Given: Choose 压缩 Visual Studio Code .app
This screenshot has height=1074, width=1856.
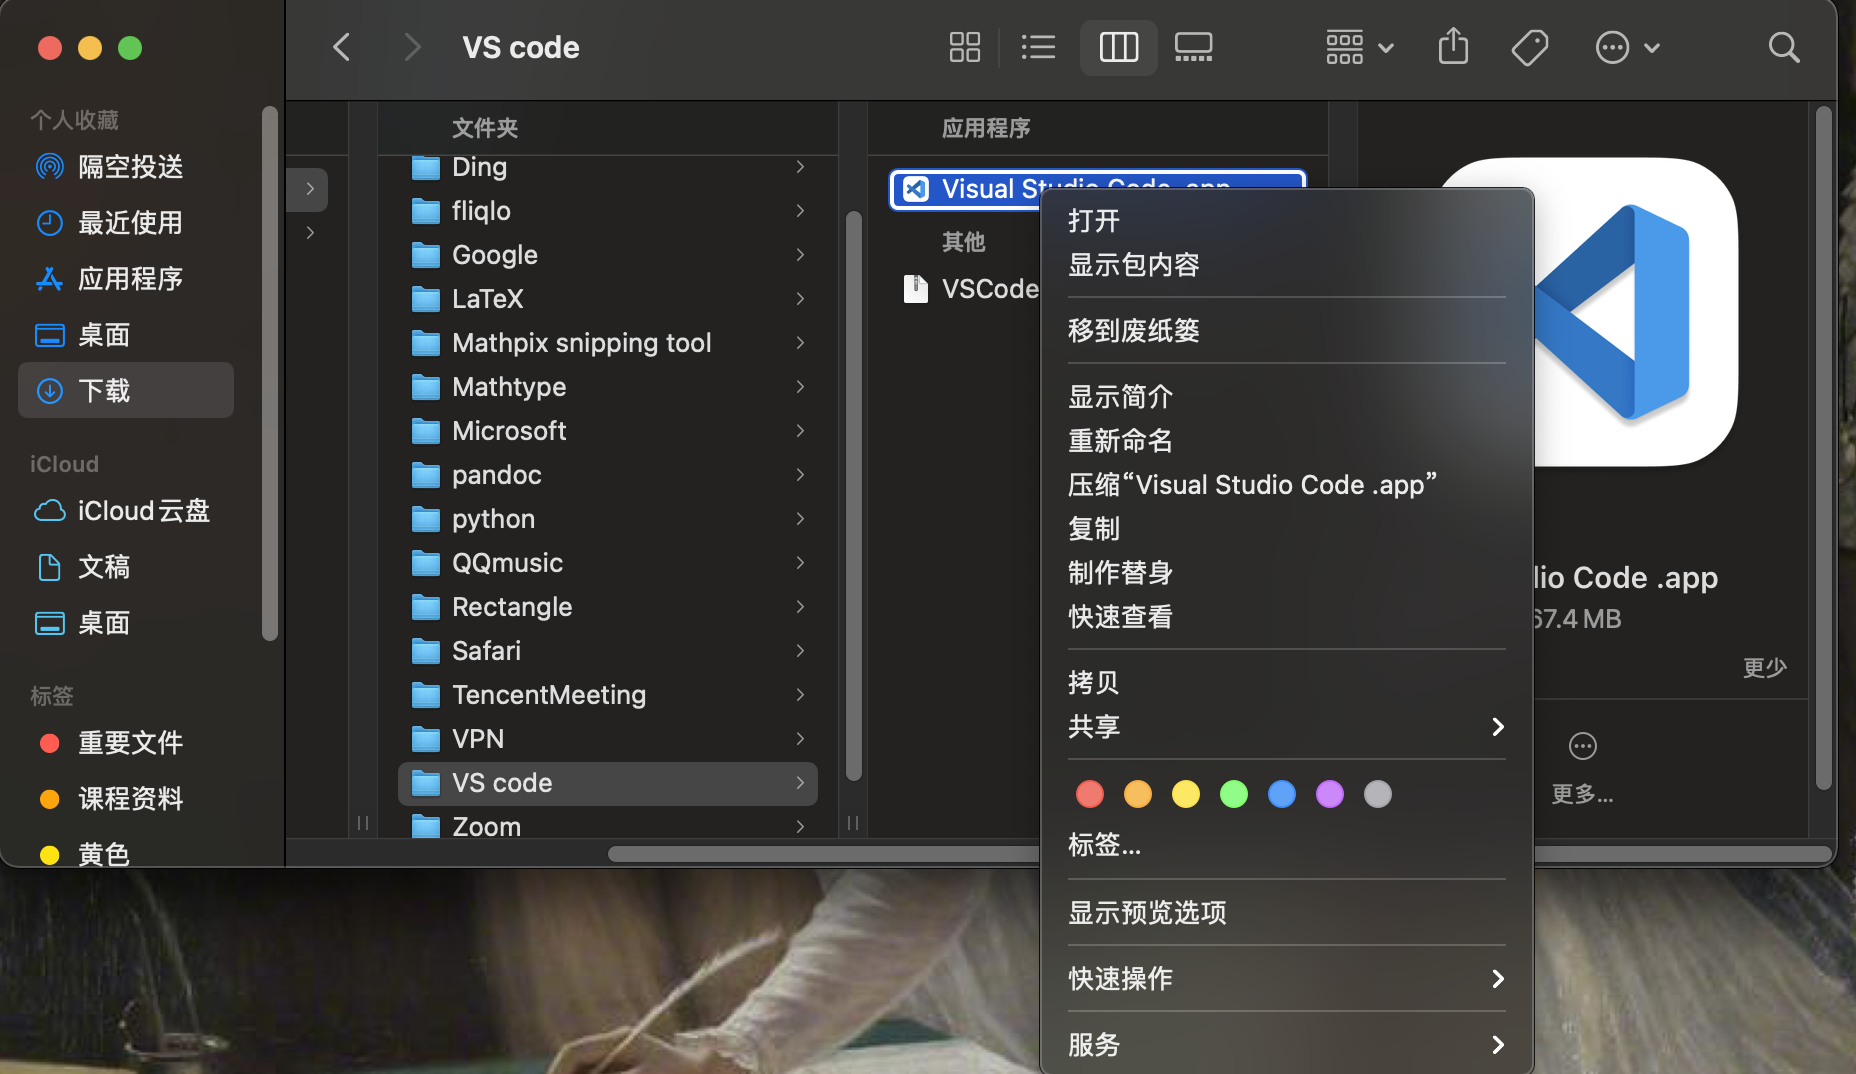Looking at the screenshot, I should click(x=1286, y=485).
